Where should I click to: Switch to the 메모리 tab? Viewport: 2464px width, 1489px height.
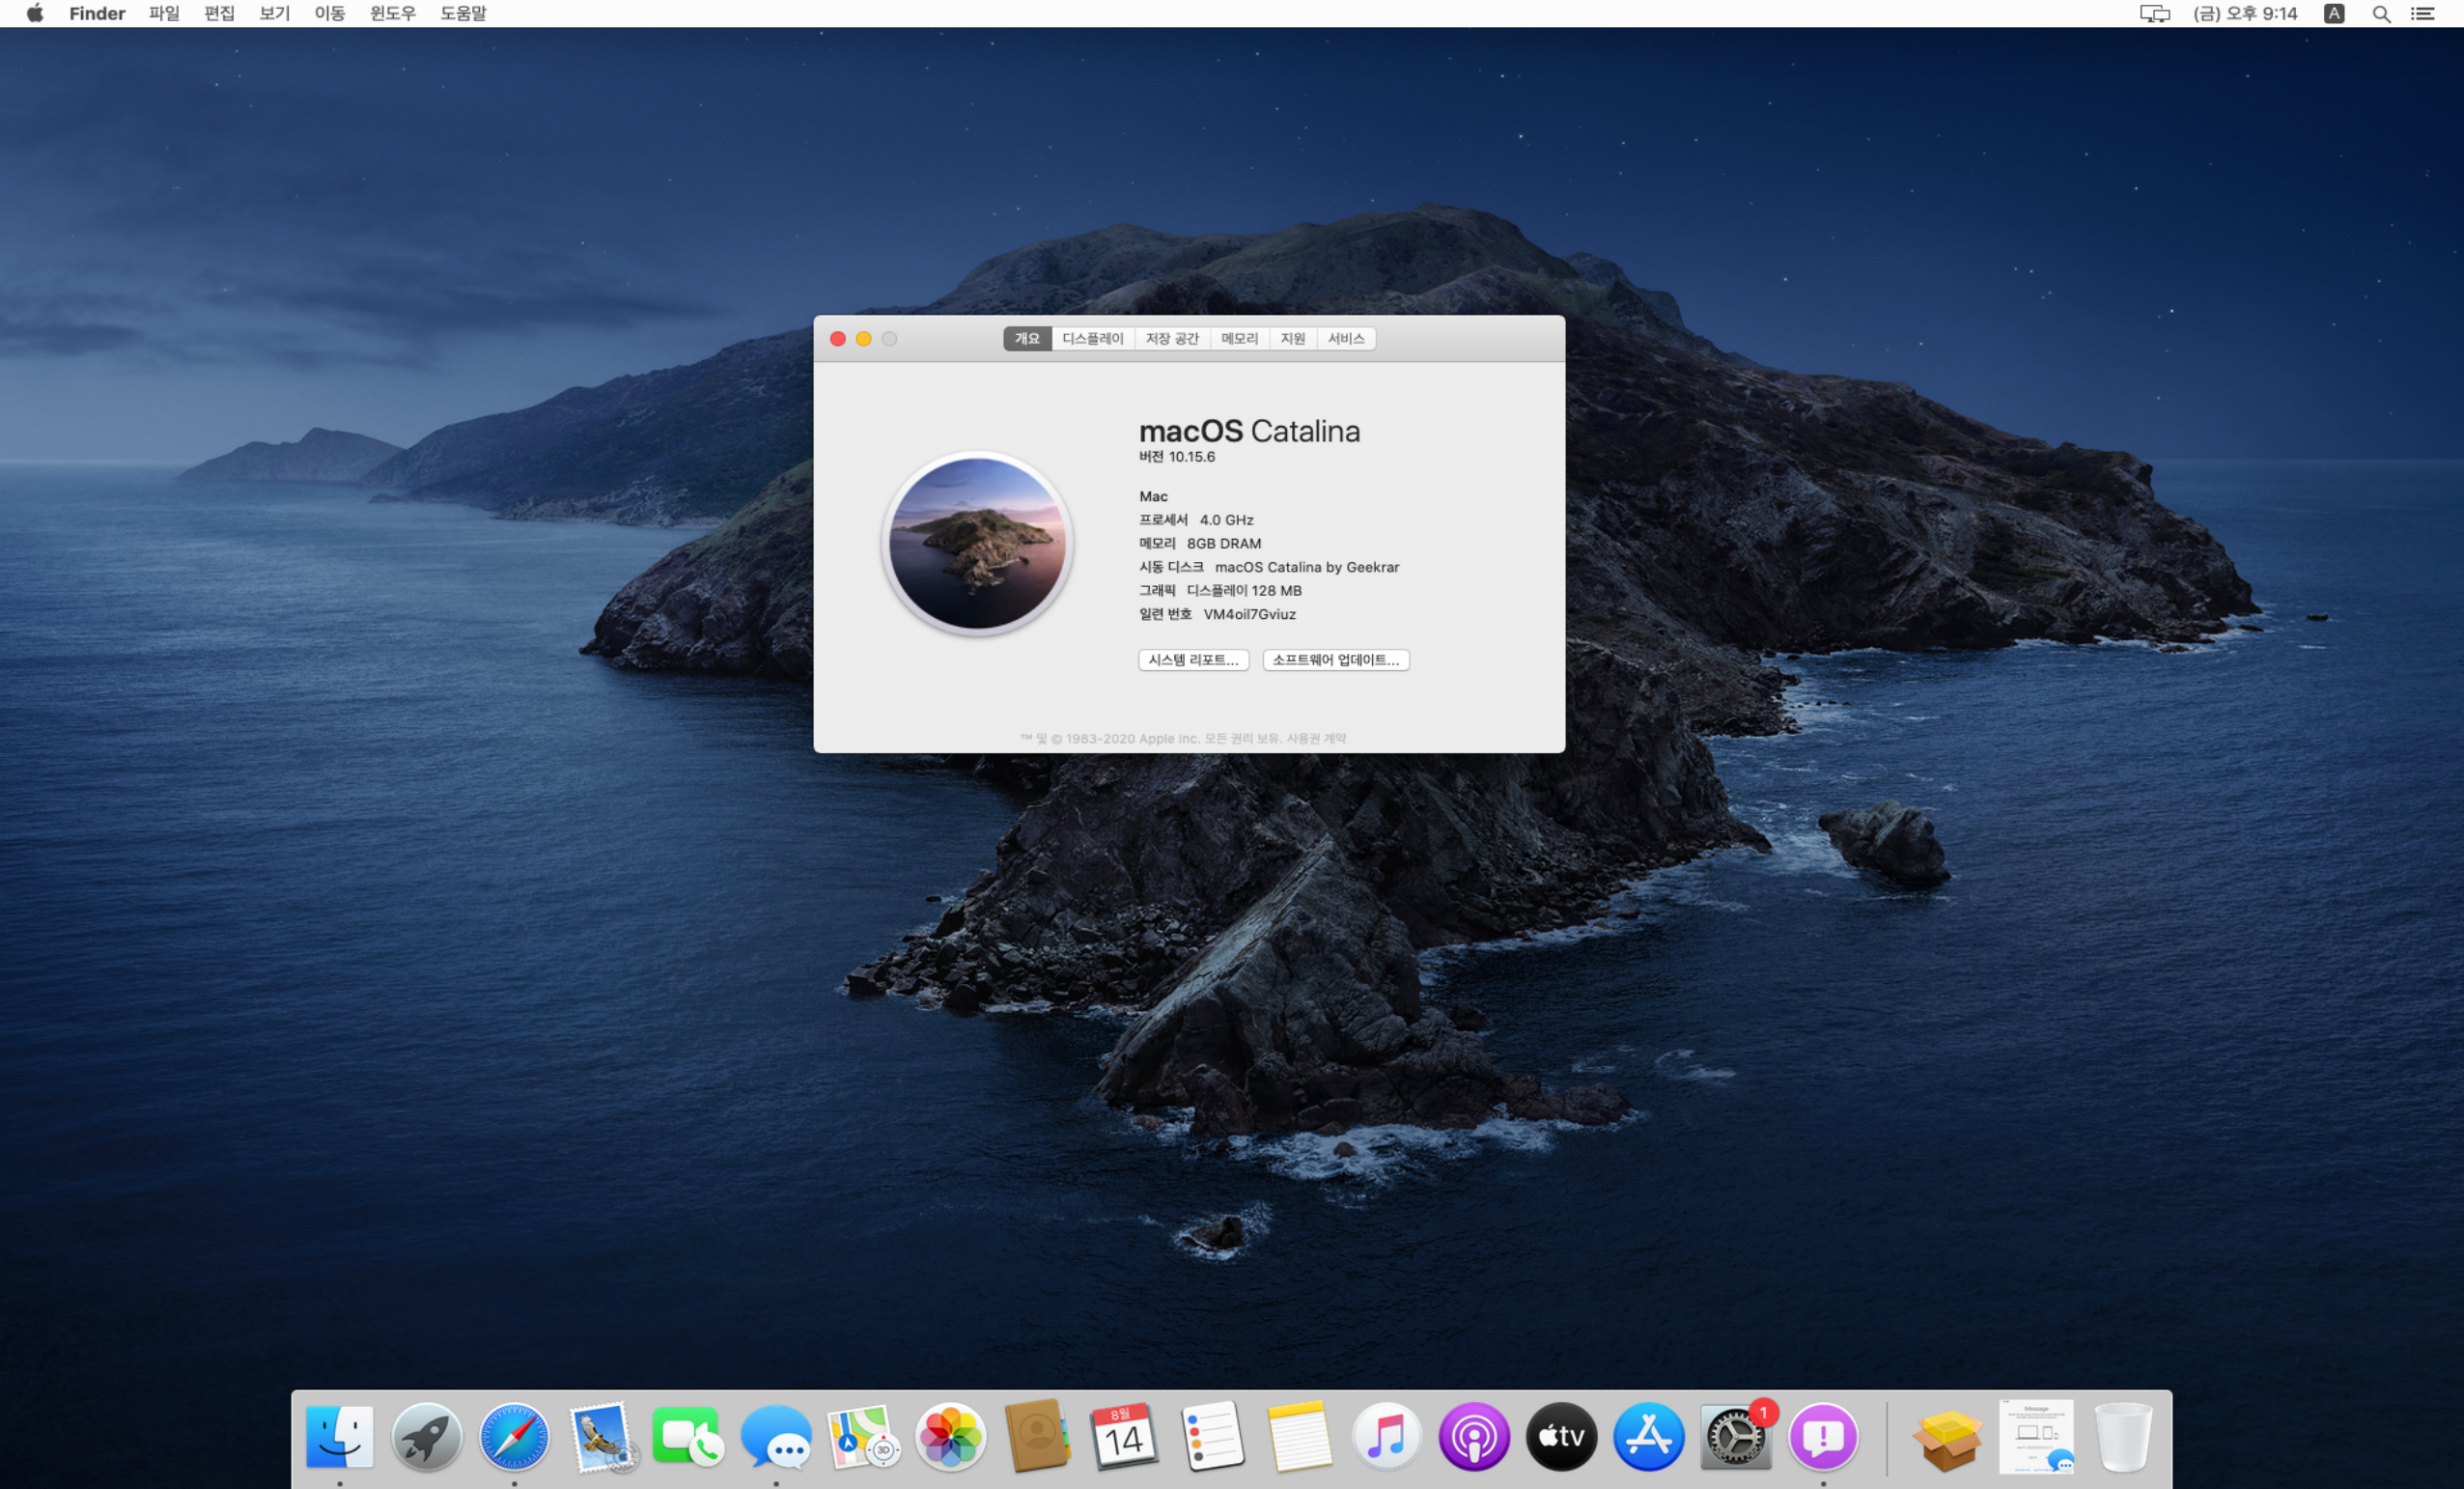(x=1239, y=339)
